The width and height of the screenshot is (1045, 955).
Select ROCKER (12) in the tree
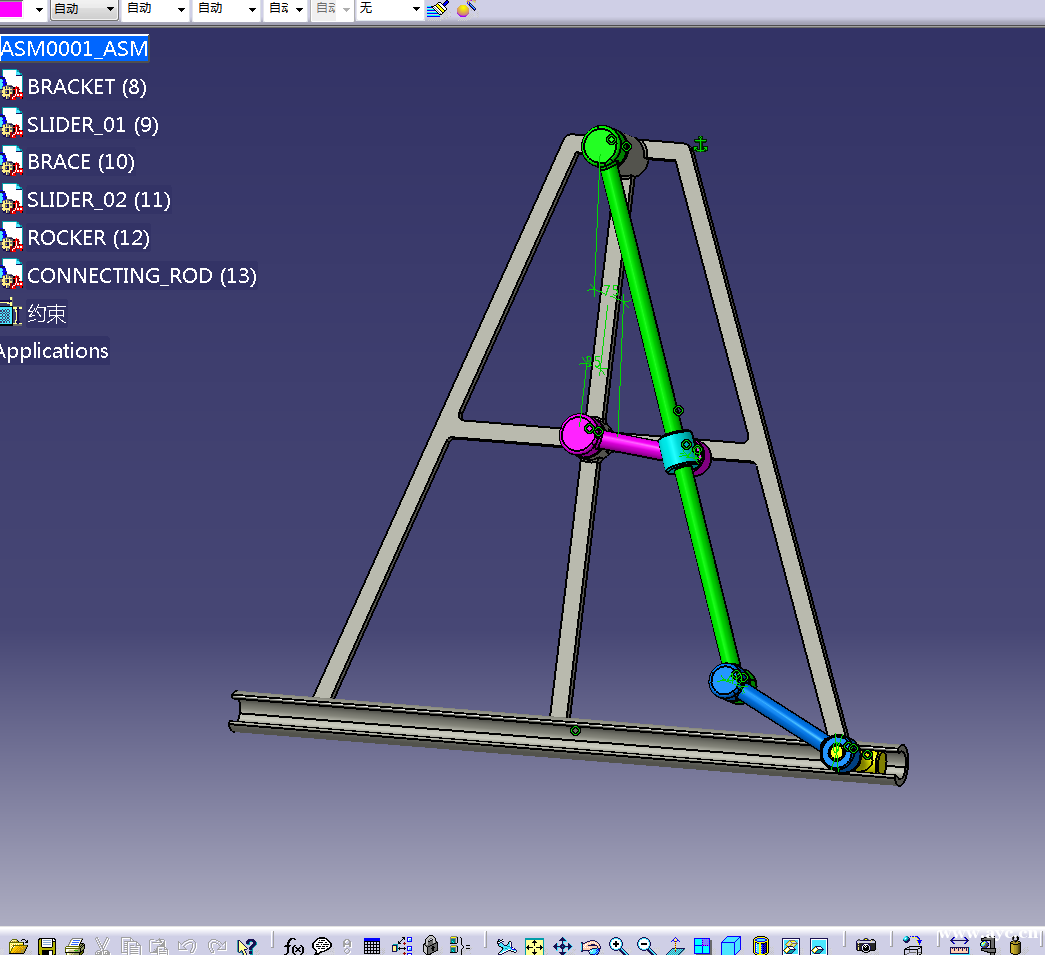(x=88, y=238)
